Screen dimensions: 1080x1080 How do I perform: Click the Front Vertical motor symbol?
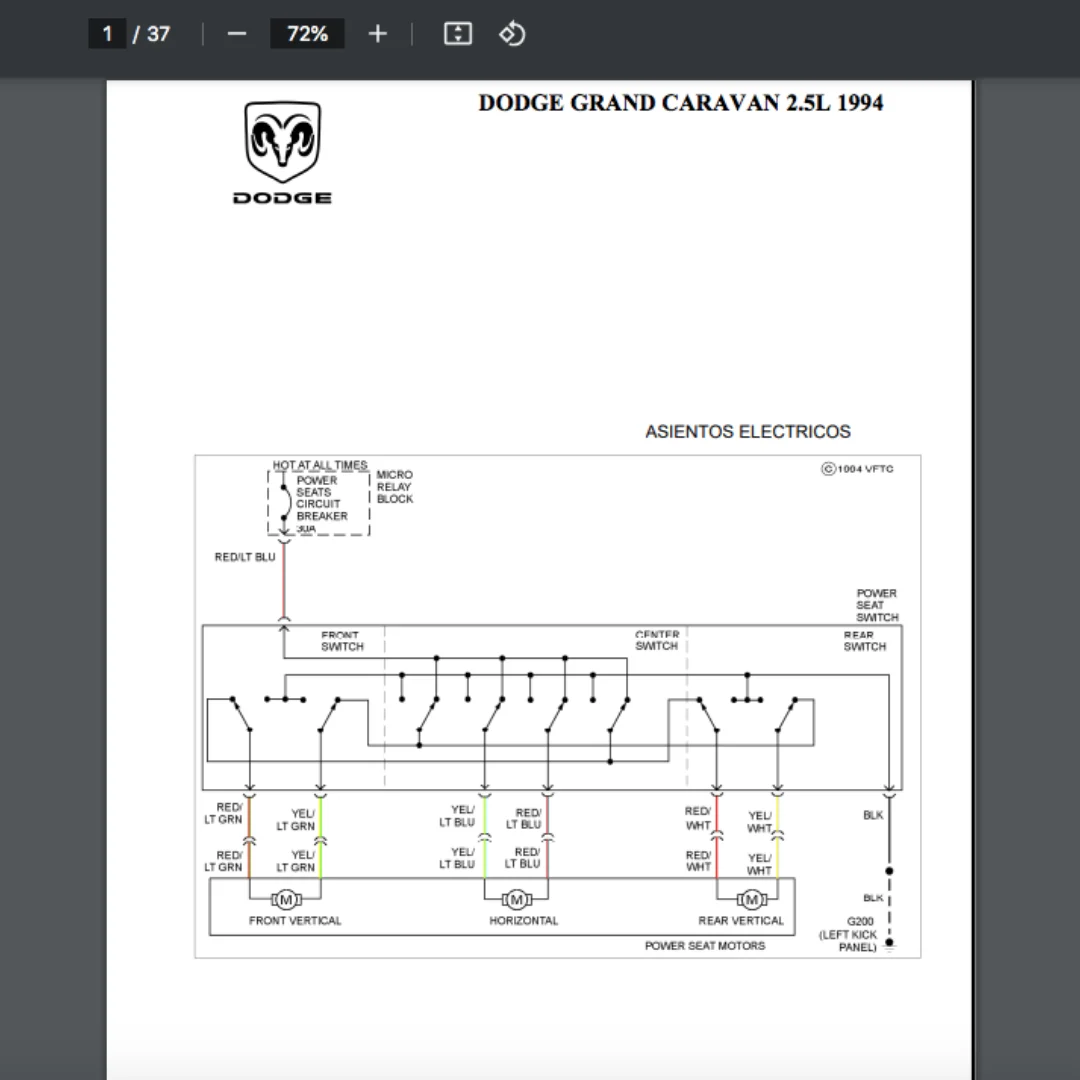[x=285, y=900]
